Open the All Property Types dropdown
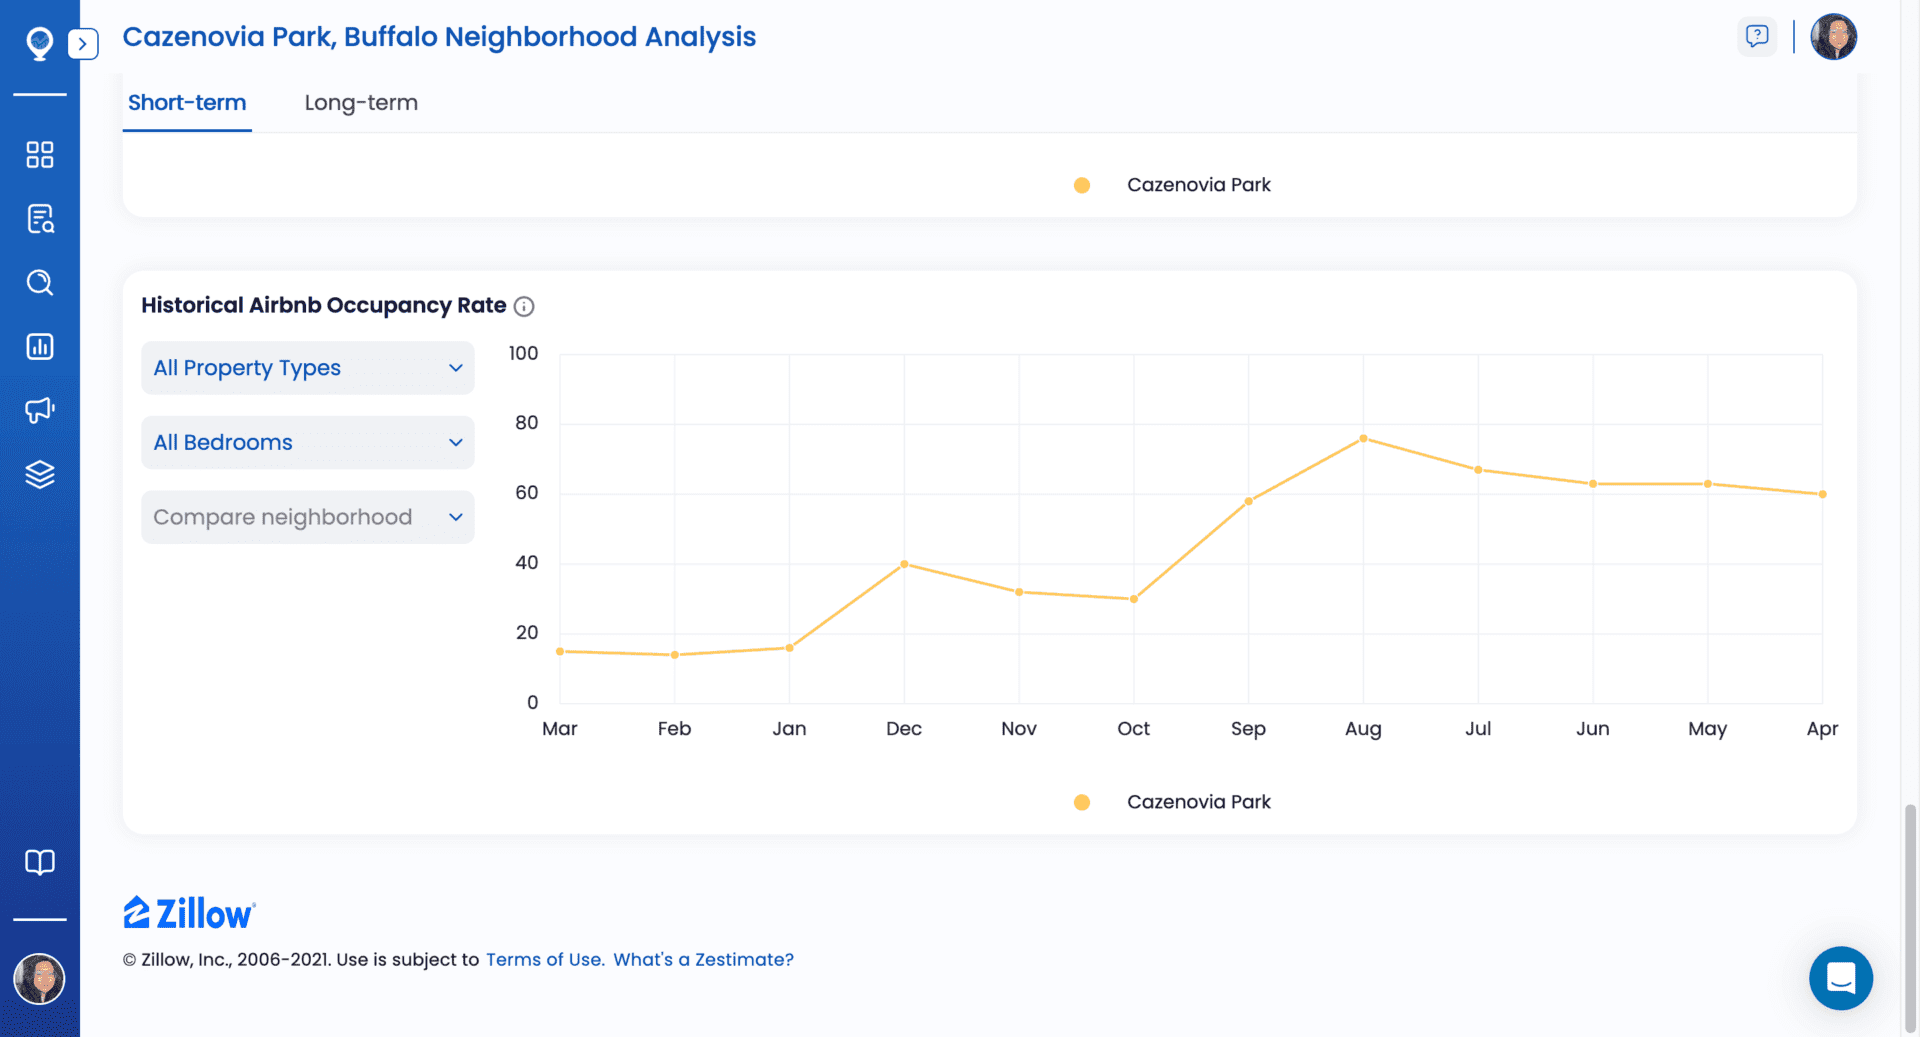 (x=307, y=367)
